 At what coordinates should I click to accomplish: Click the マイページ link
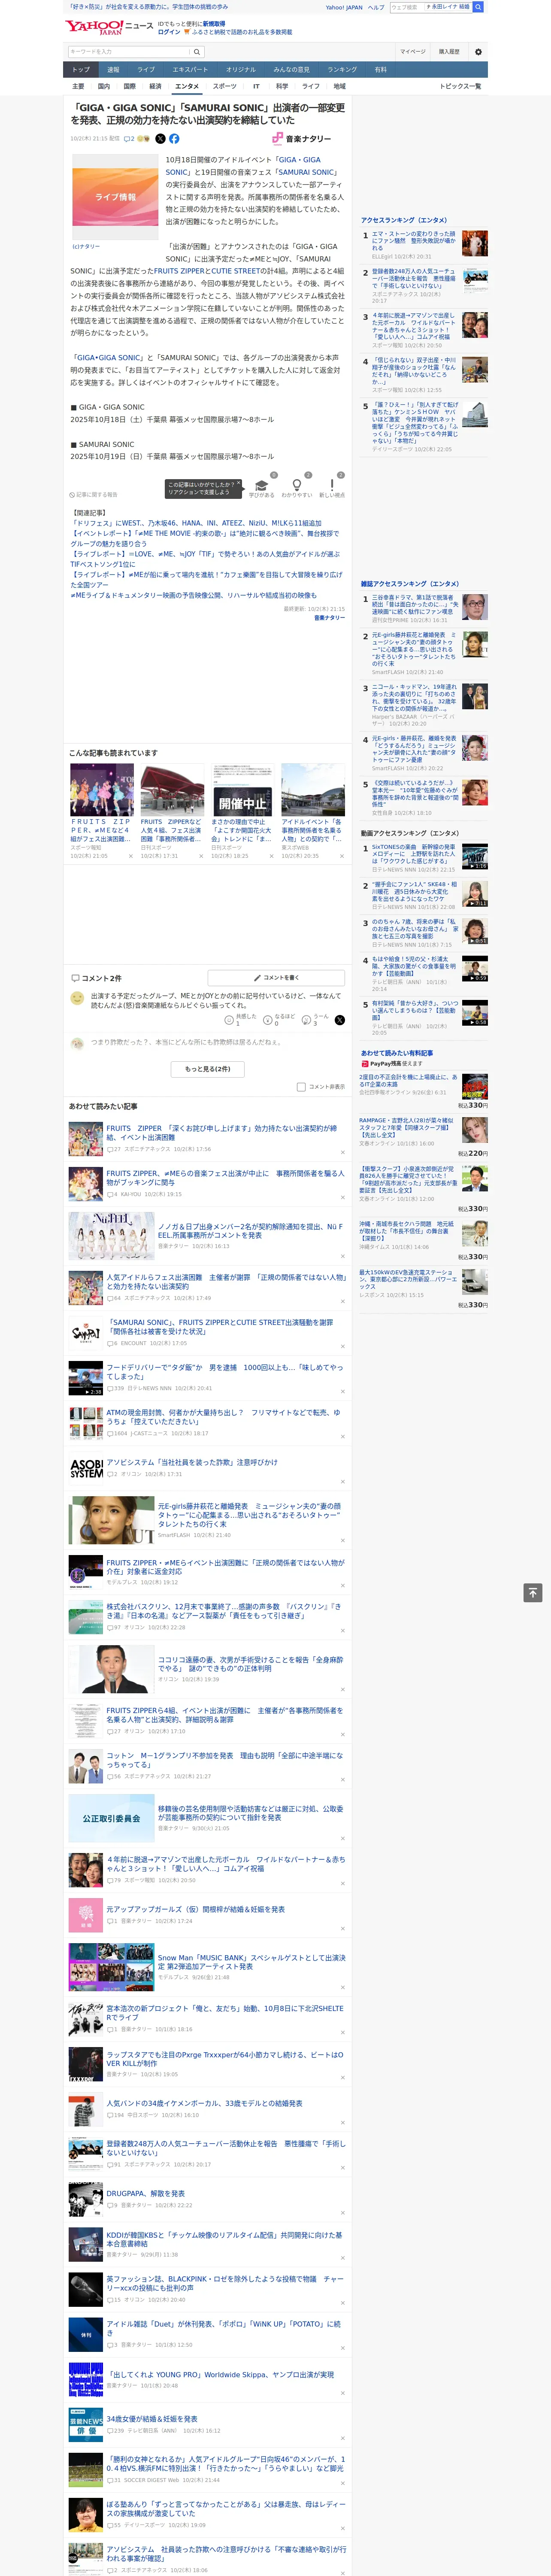pyautogui.click(x=412, y=52)
